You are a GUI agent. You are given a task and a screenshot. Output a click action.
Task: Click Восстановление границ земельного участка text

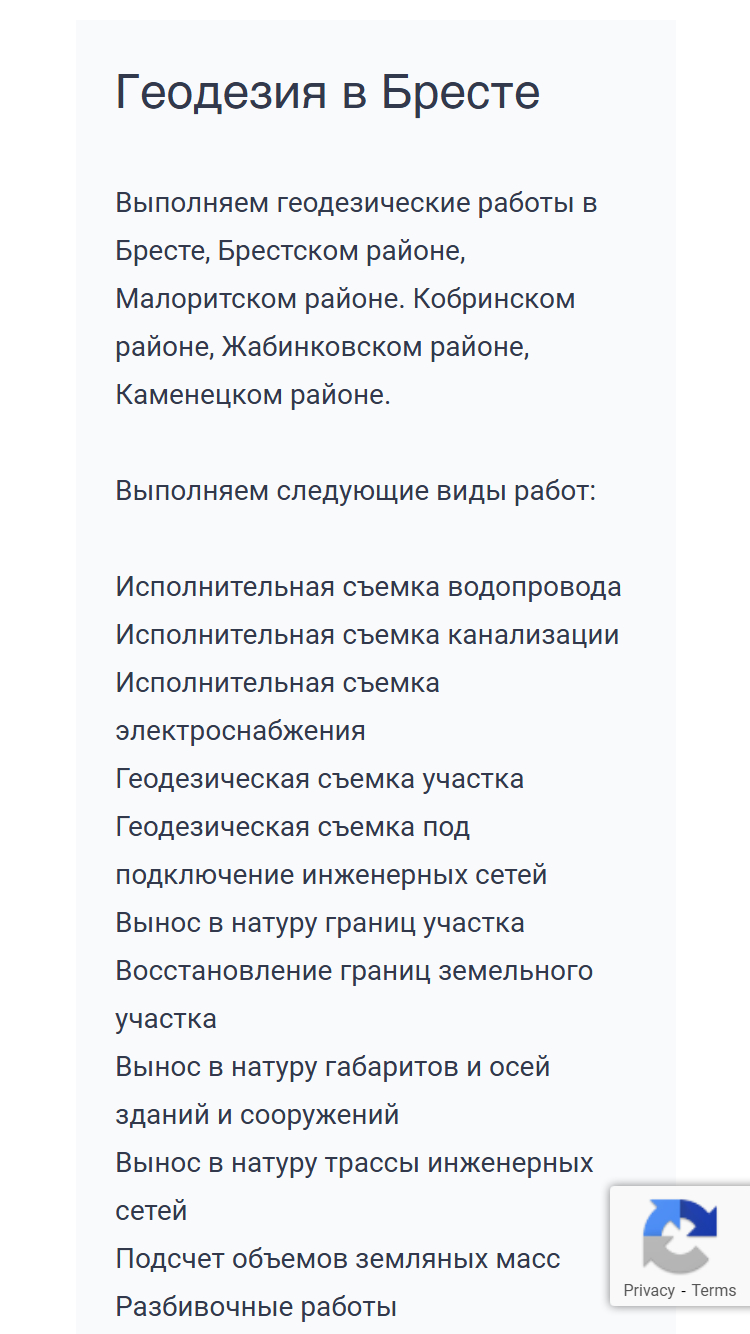(x=354, y=995)
